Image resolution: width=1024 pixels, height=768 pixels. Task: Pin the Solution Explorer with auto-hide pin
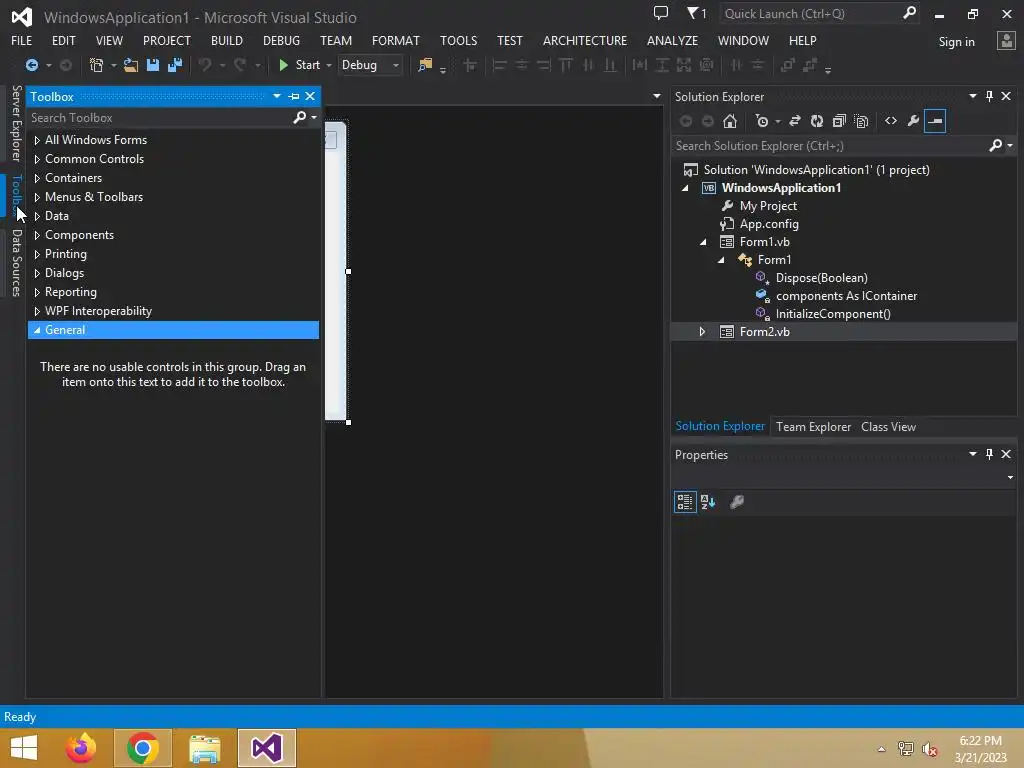(989, 96)
